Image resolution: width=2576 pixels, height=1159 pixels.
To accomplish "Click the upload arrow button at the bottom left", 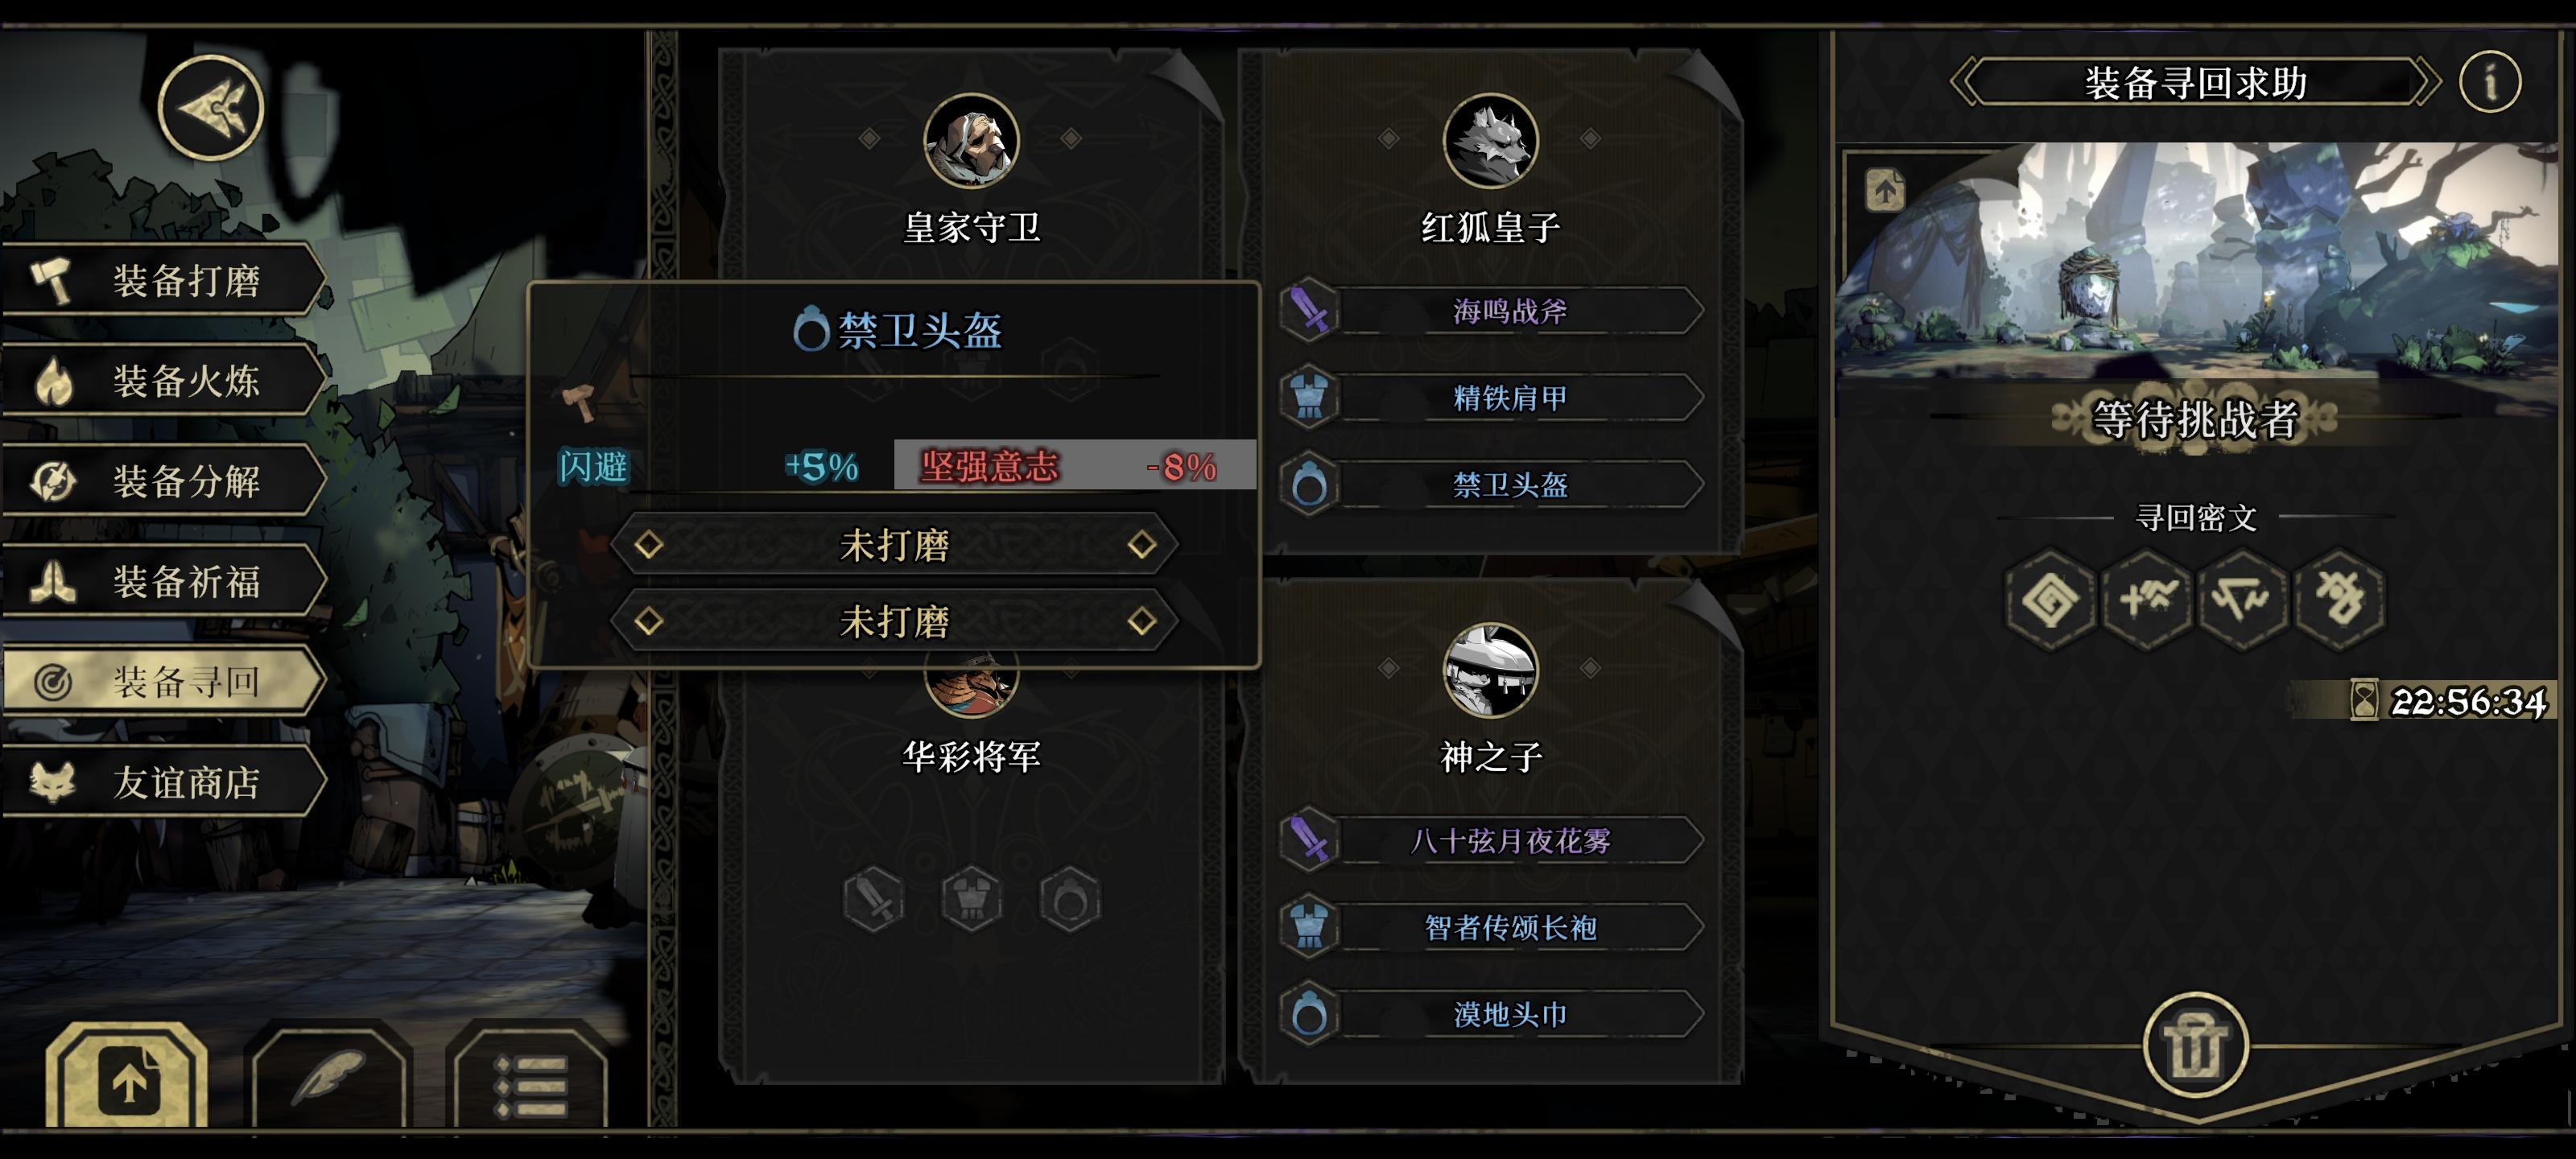I will point(127,1078).
